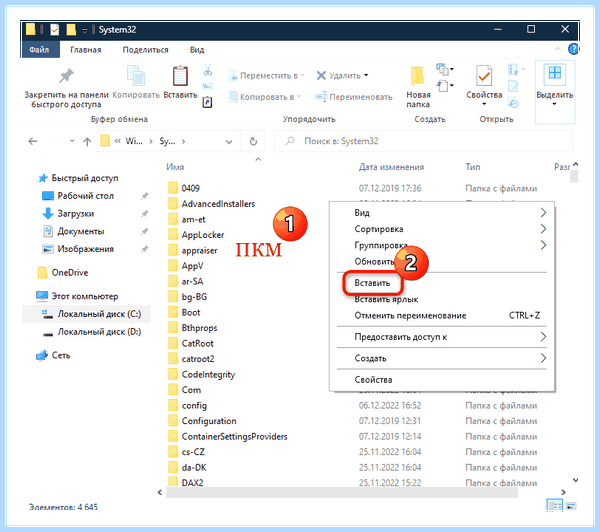Viewport: 600px width, 532px height.
Task: Switch to the Главная ribbon tab
Action: tap(86, 50)
